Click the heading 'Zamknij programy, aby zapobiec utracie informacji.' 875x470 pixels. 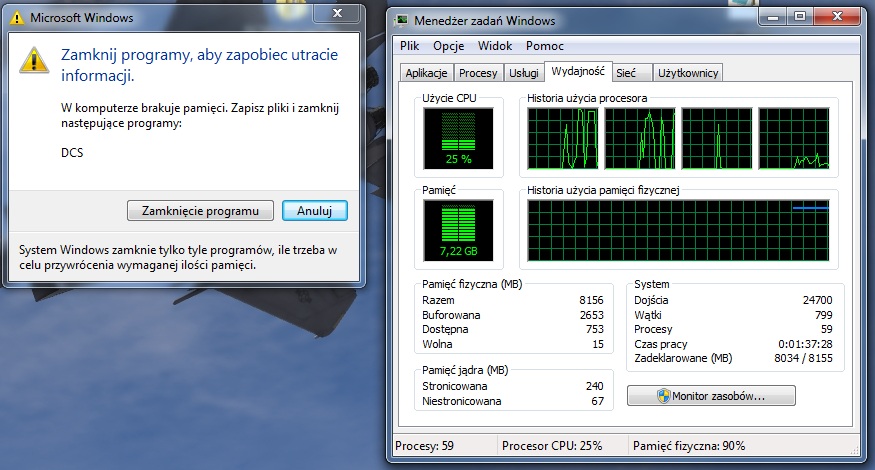199,65
